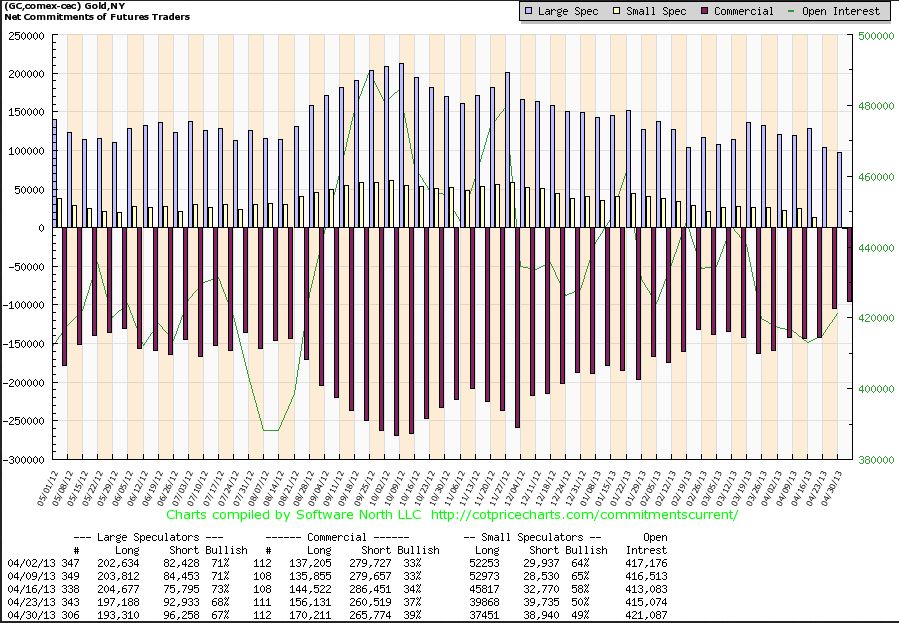Click the right axis label 400000

tap(876, 389)
